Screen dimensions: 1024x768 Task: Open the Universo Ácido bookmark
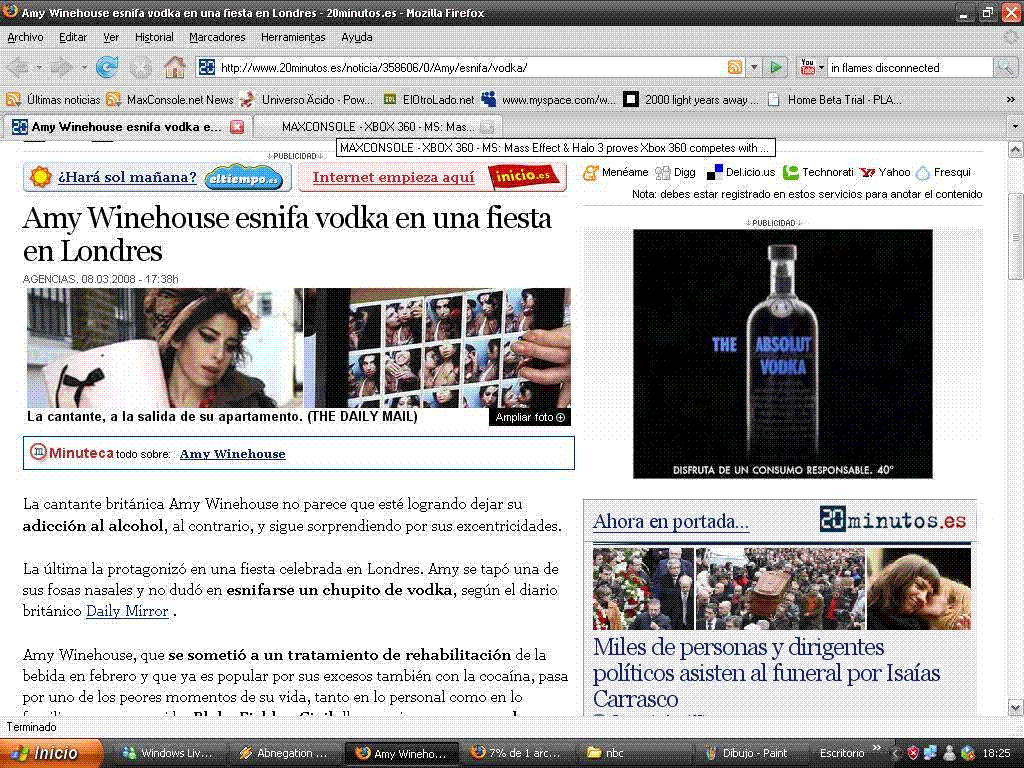pos(306,100)
